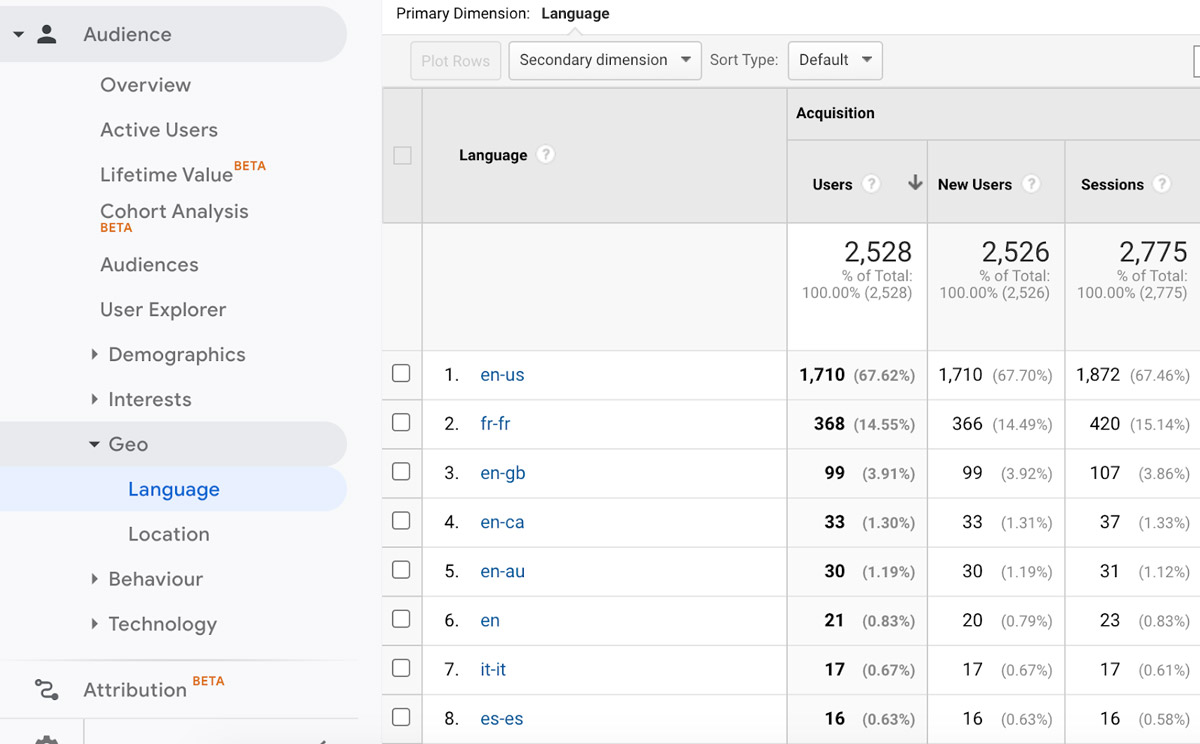Select Location under Geo
The width and height of the screenshot is (1200, 744).
(169, 534)
